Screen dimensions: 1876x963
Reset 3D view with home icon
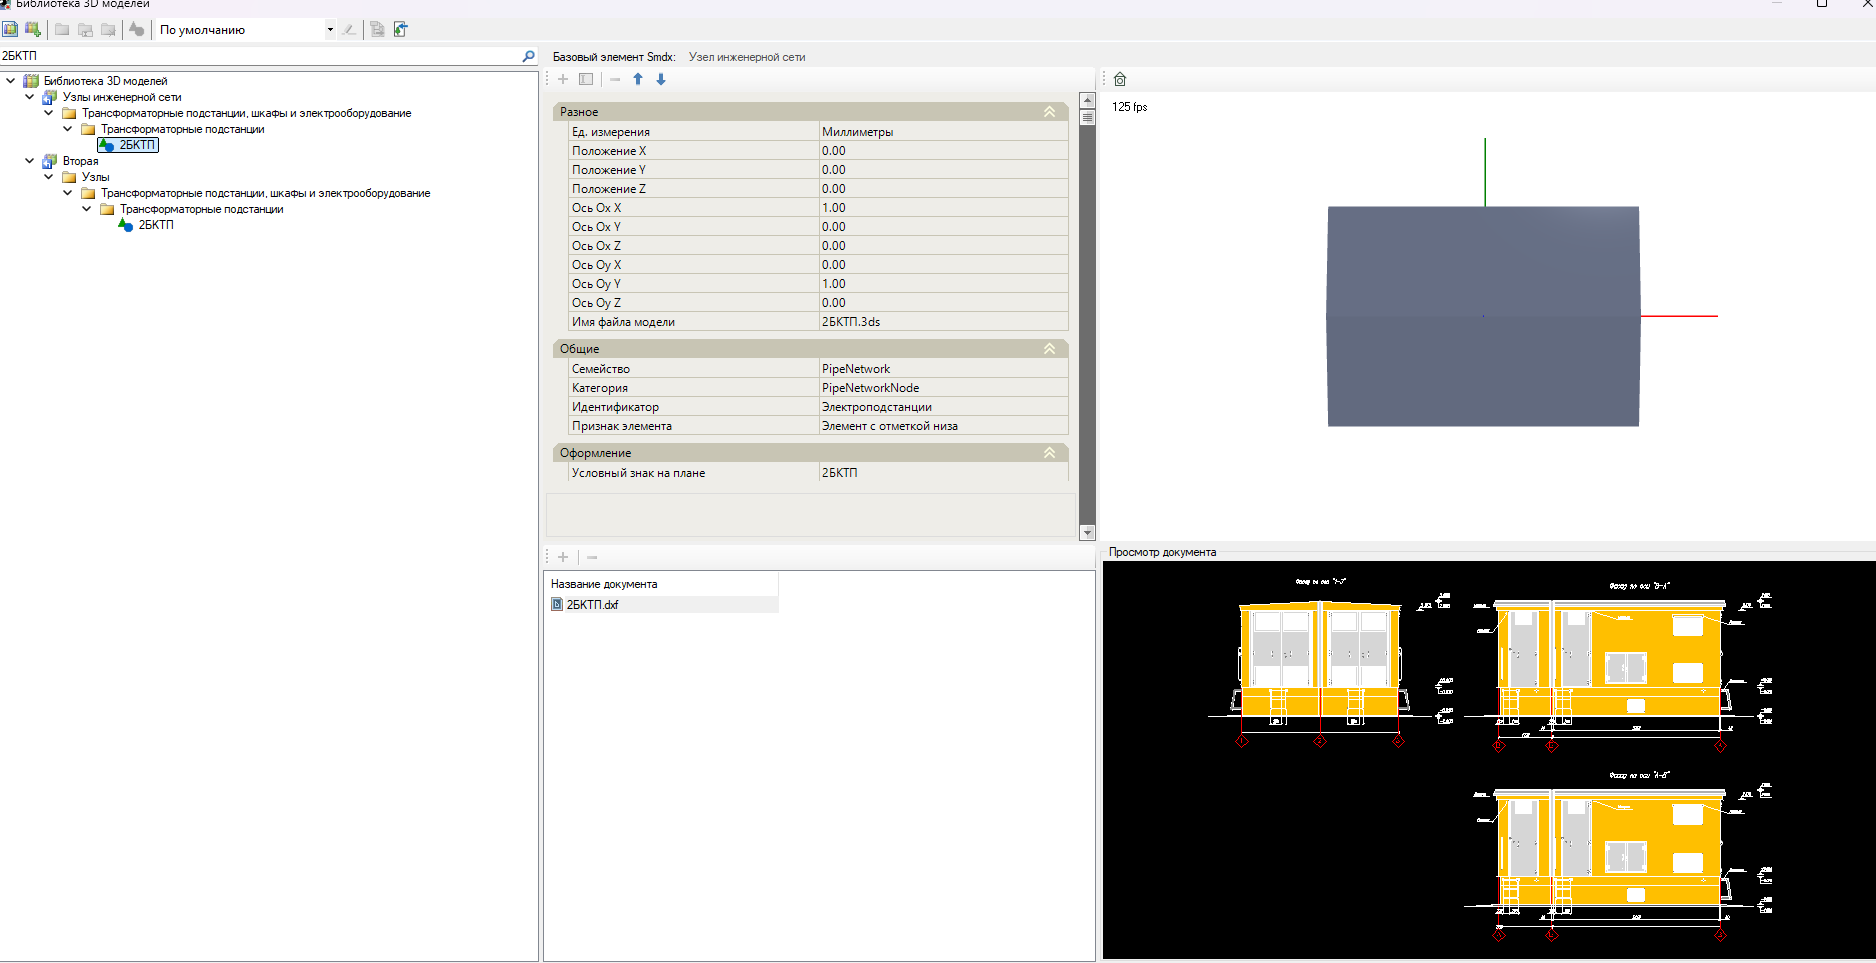1120,79
